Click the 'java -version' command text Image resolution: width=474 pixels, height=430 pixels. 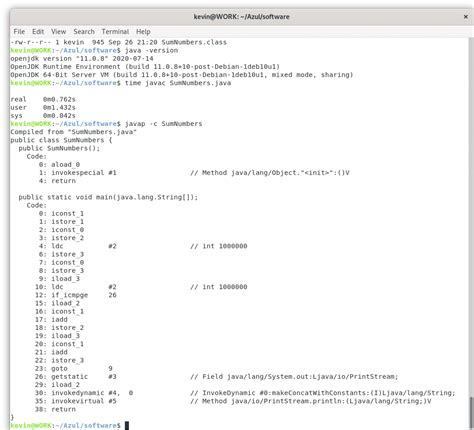click(x=151, y=50)
